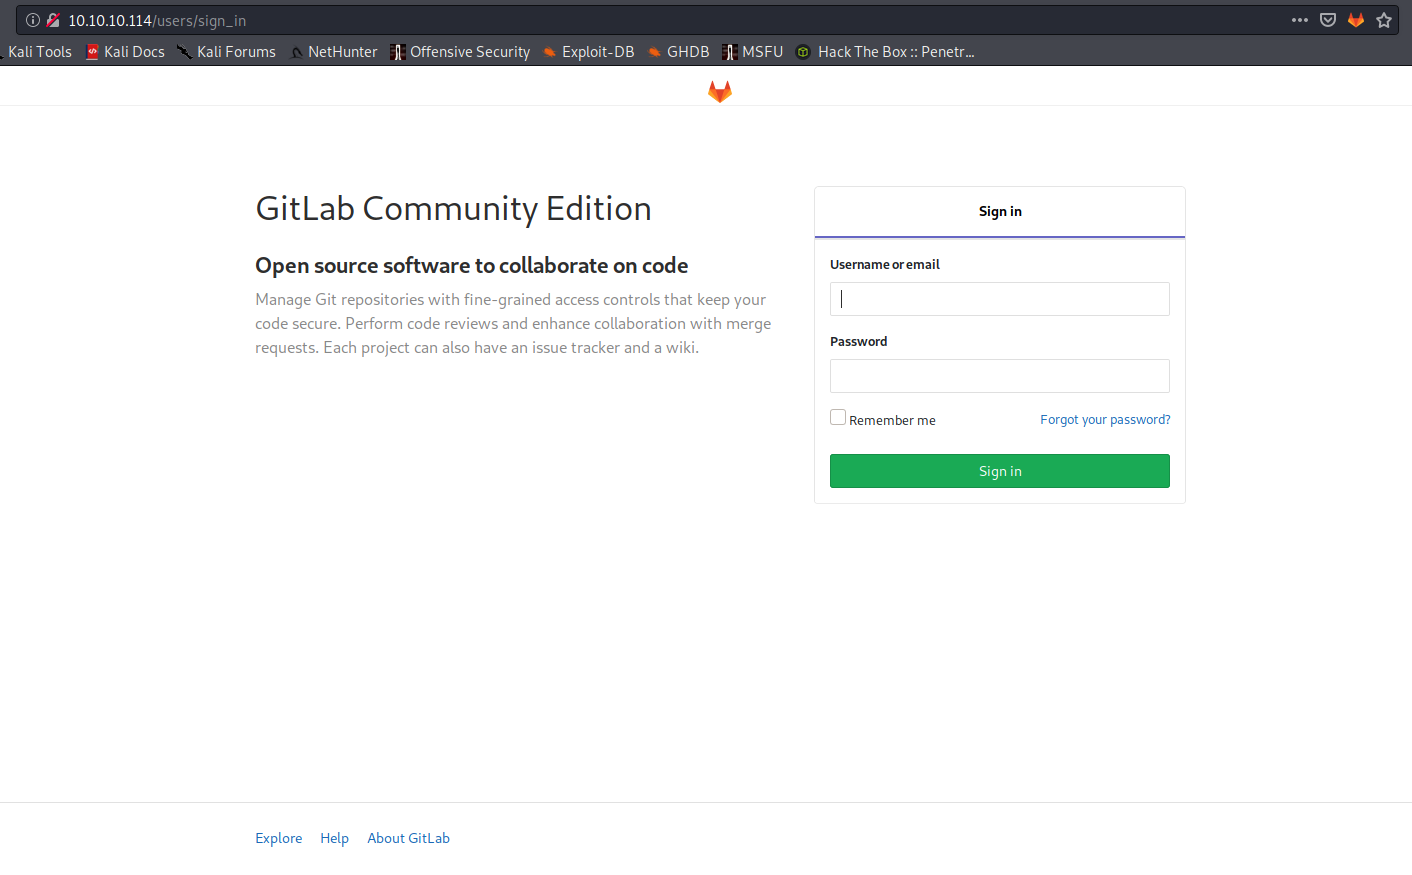Open page actions three-dots menu
The image size is (1412, 875).
[1300, 20]
